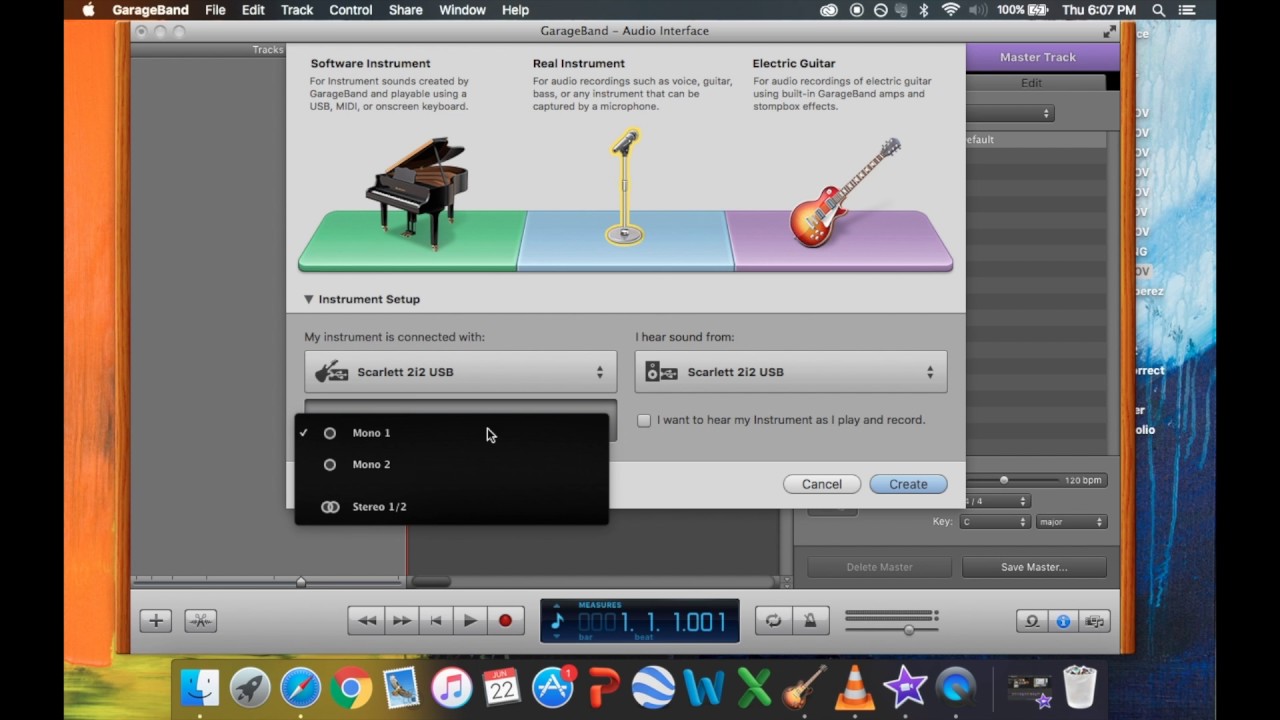The image size is (1280, 720).
Task: Choose Stereo 1/2 input channel
Action: (x=451, y=507)
